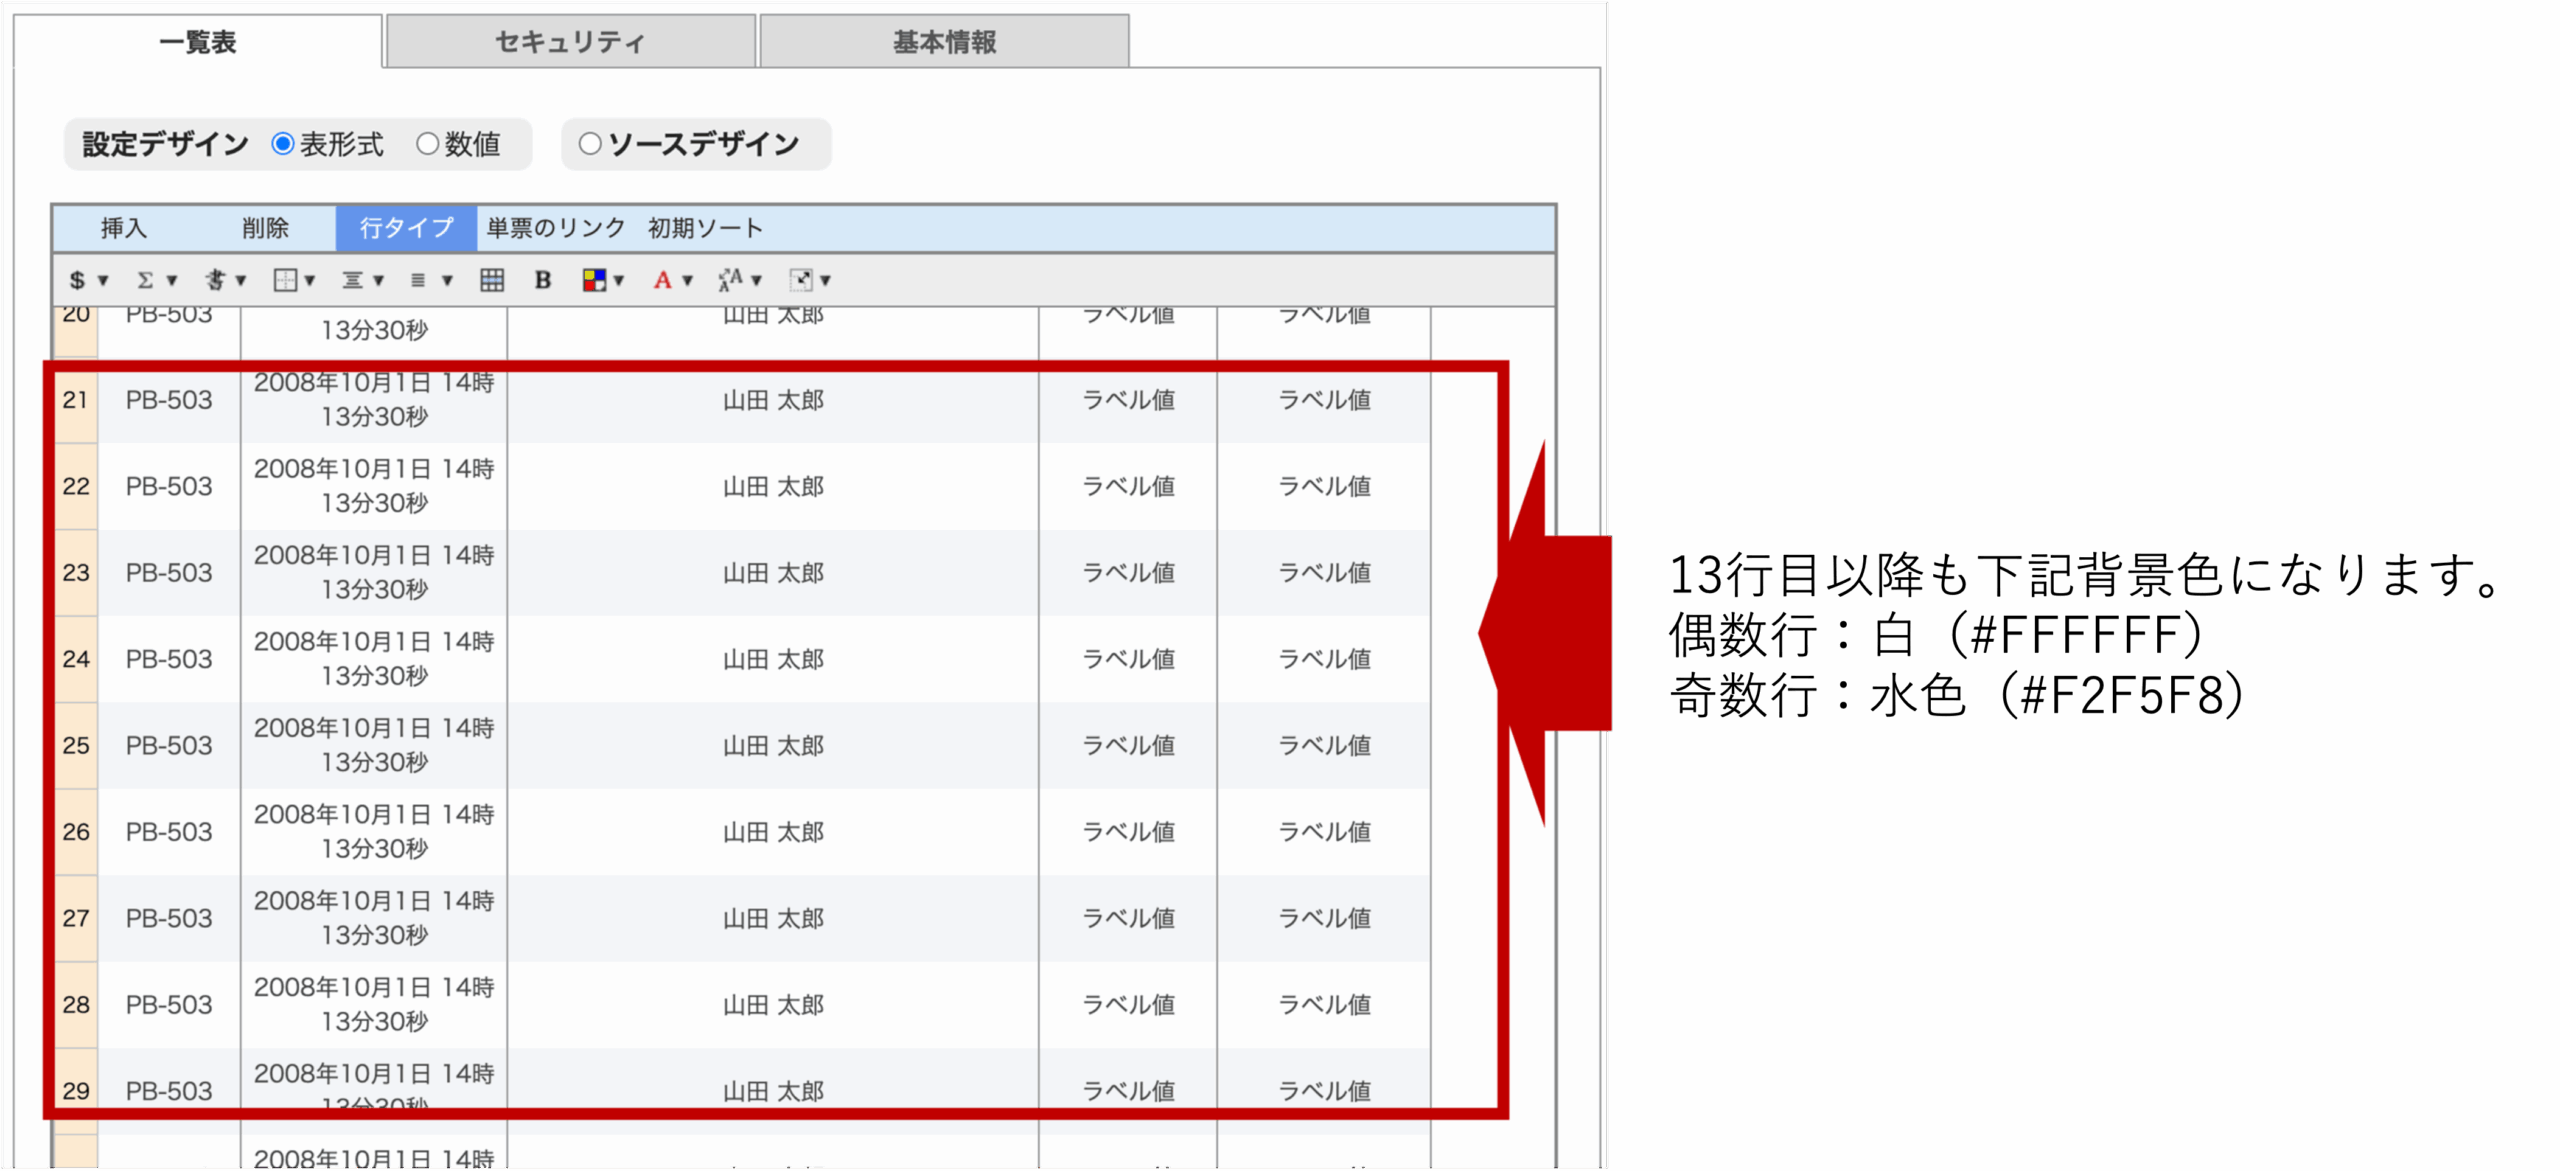Click the PB-503 cell in row 21

169,400
